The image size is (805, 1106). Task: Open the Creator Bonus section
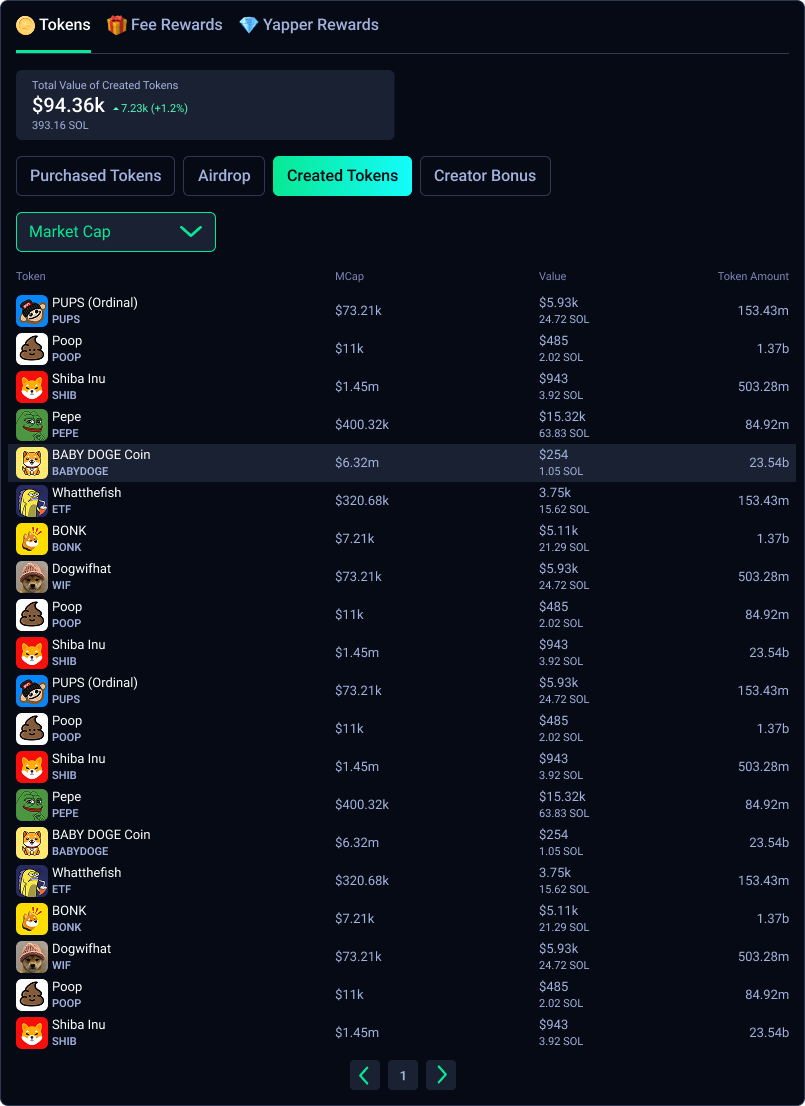pos(485,176)
